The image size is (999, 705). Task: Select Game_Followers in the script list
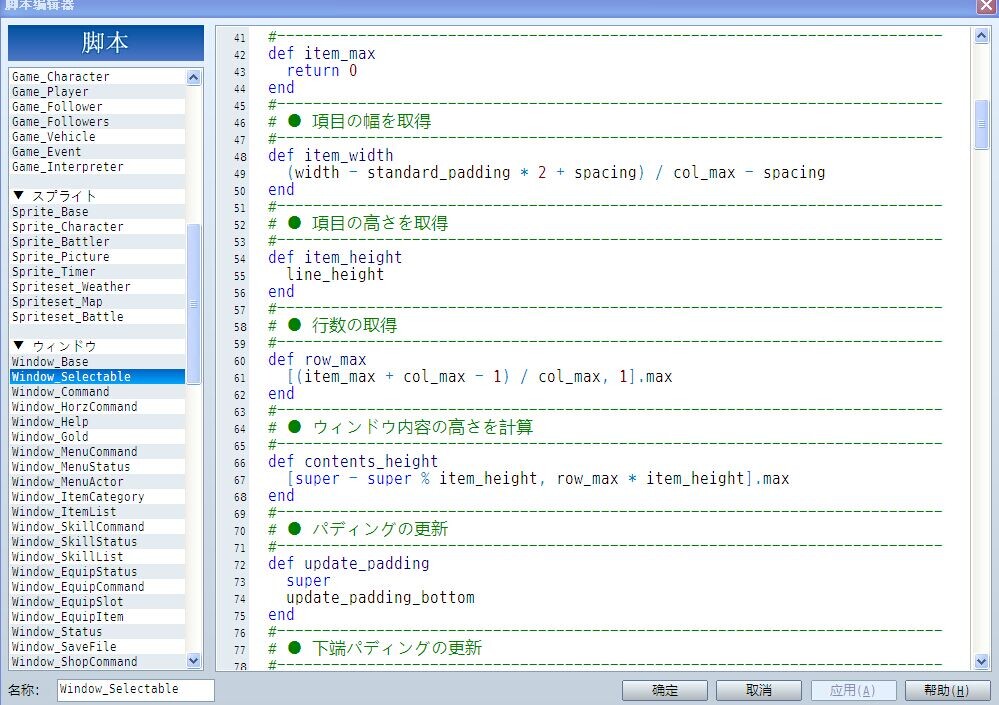[98, 122]
